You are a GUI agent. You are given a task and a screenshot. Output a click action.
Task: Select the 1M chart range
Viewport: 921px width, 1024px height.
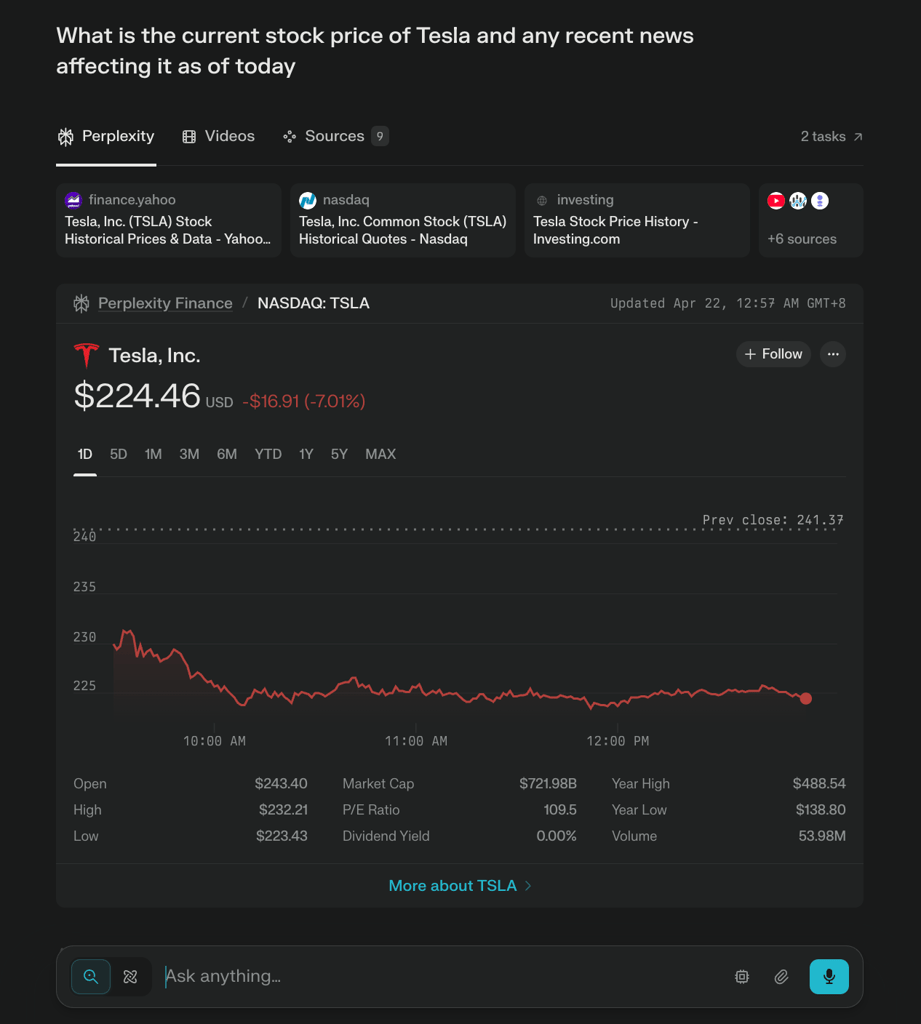click(154, 454)
